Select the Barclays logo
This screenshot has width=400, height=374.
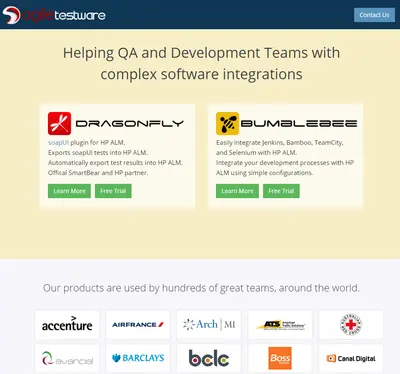[138, 359]
